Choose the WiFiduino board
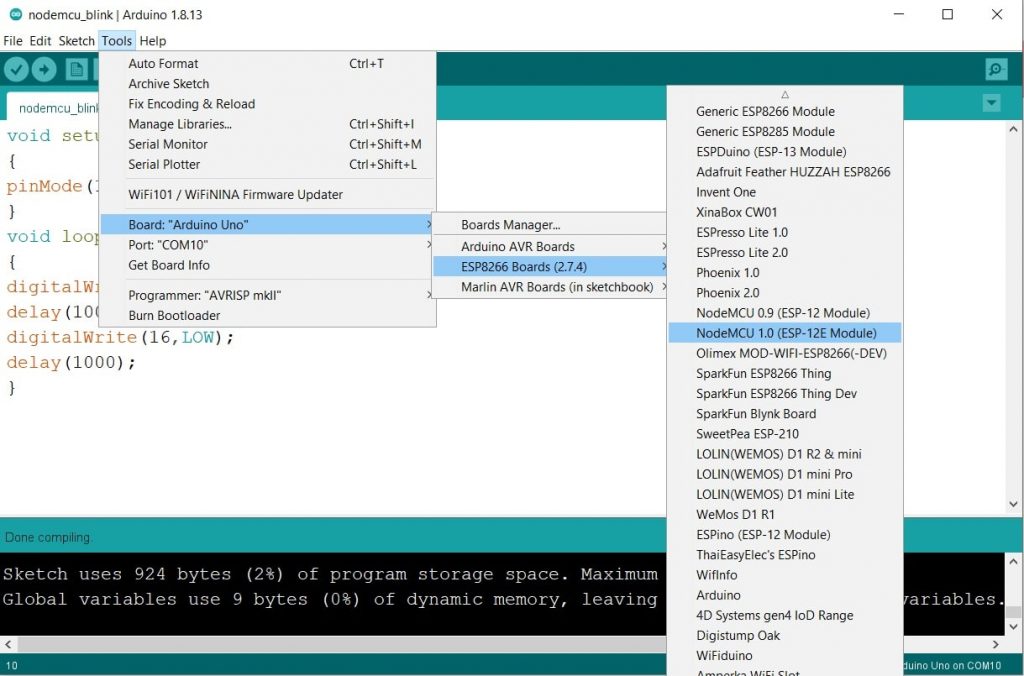 [x=785, y=656]
